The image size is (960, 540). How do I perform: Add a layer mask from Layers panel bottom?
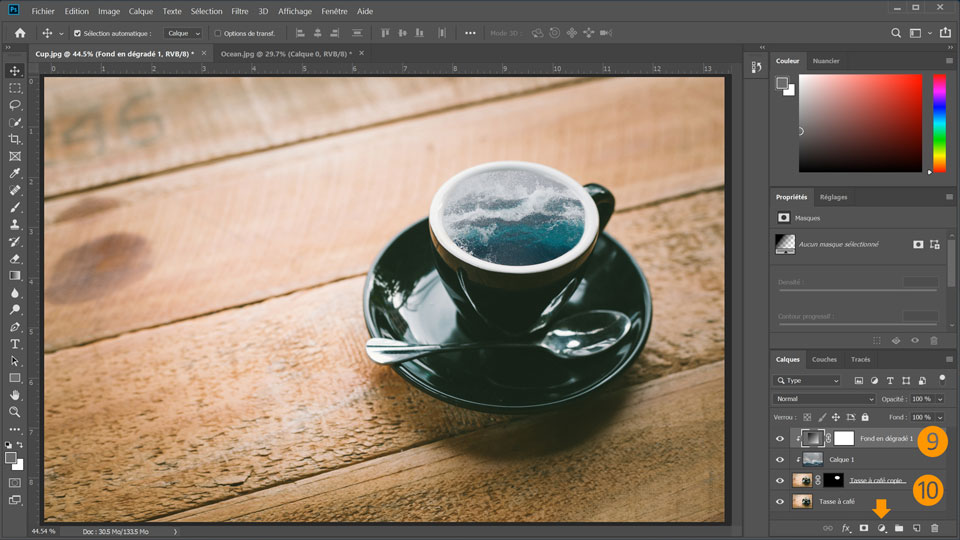[863, 528]
